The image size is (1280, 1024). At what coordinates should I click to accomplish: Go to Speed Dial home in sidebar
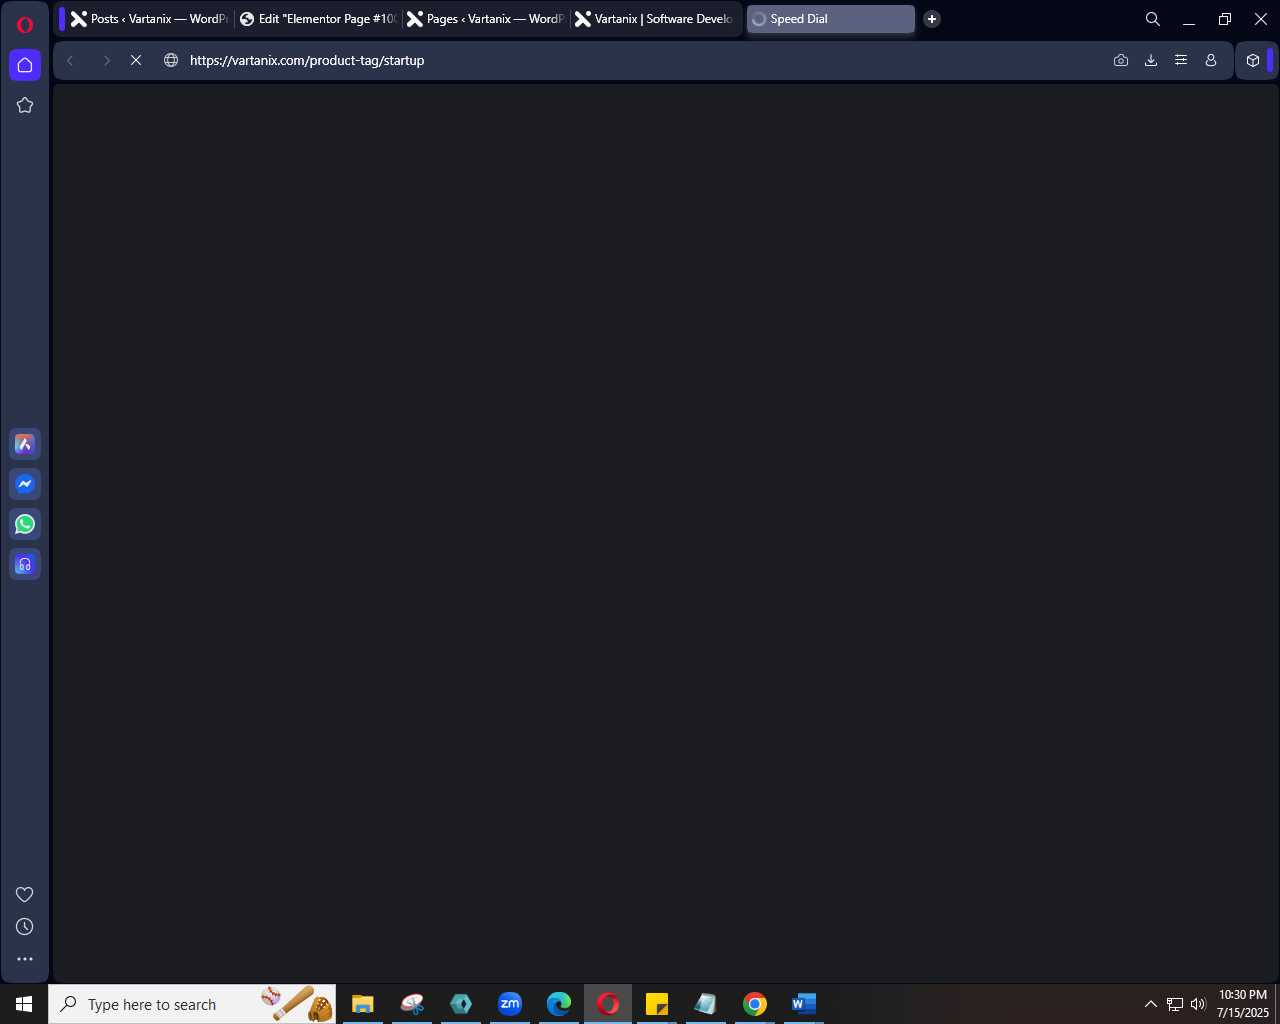point(25,65)
